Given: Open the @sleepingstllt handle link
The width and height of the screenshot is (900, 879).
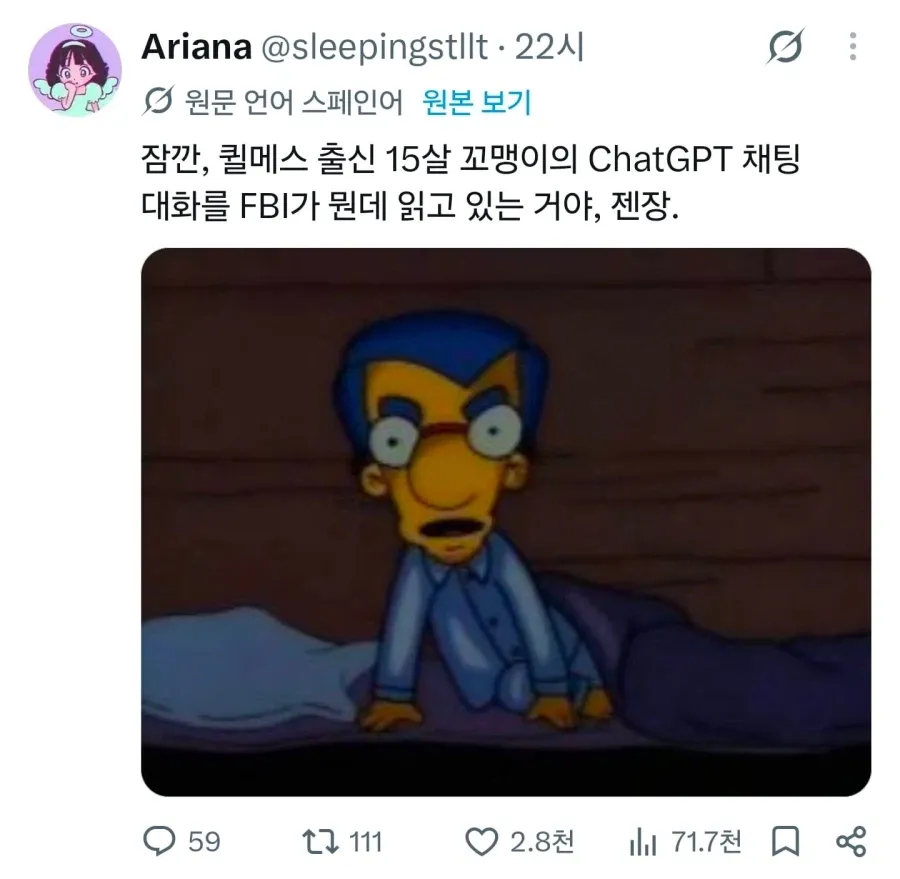Looking at the screenshot, I should tap(374, 47).
